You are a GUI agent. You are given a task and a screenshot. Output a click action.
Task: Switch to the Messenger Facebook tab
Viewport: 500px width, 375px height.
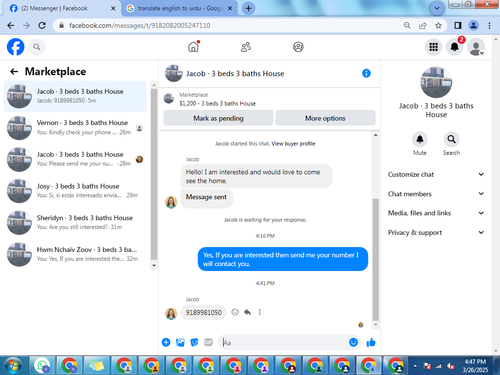(x=62, y=8)
